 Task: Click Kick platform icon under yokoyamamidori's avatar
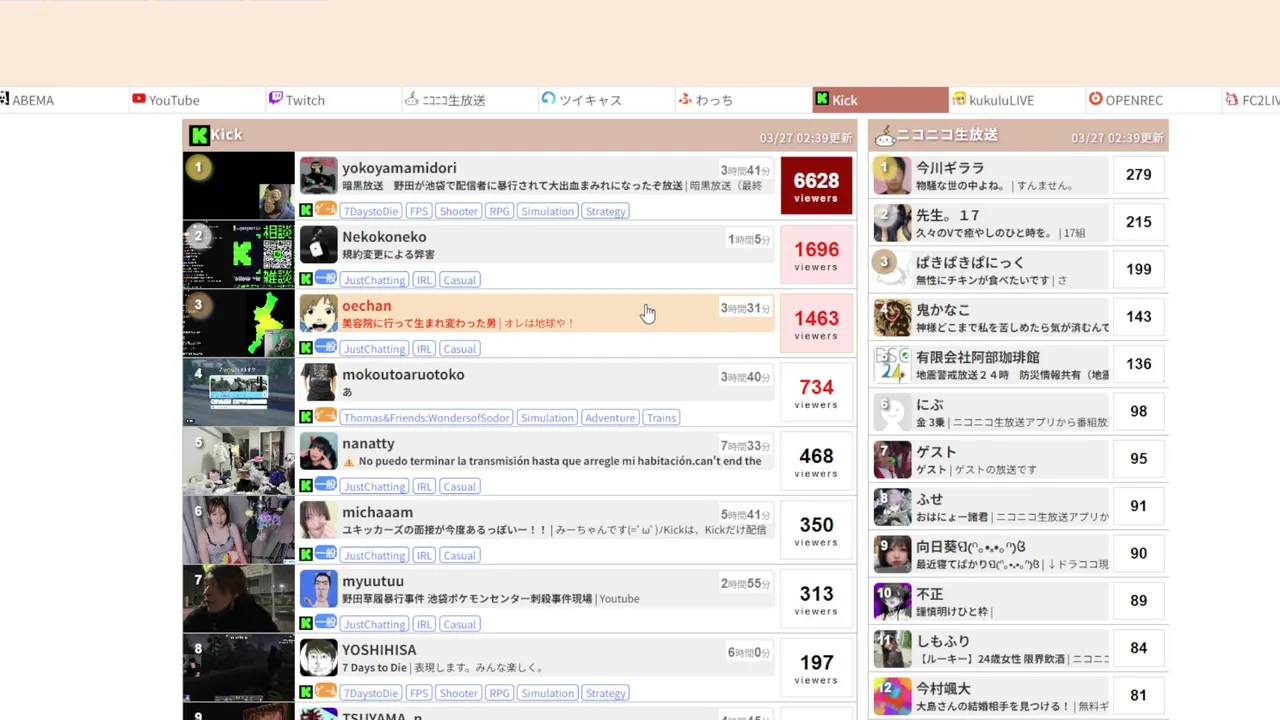[306, 210]
